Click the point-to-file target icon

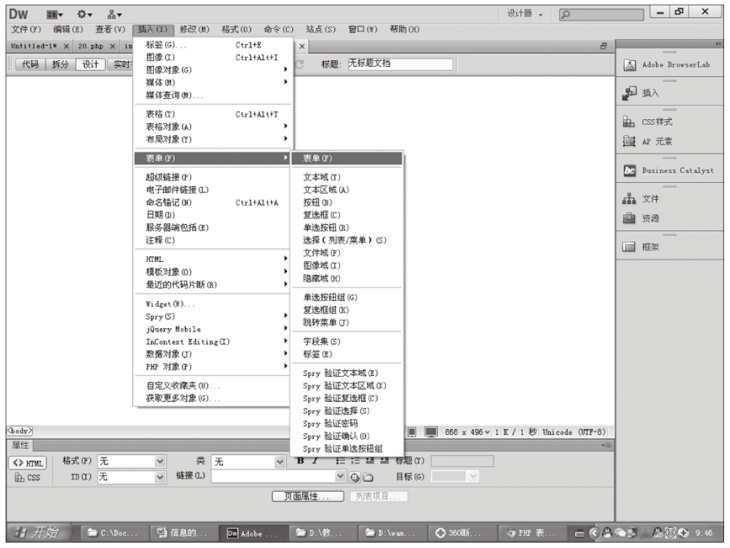click(x=355, y=477)
